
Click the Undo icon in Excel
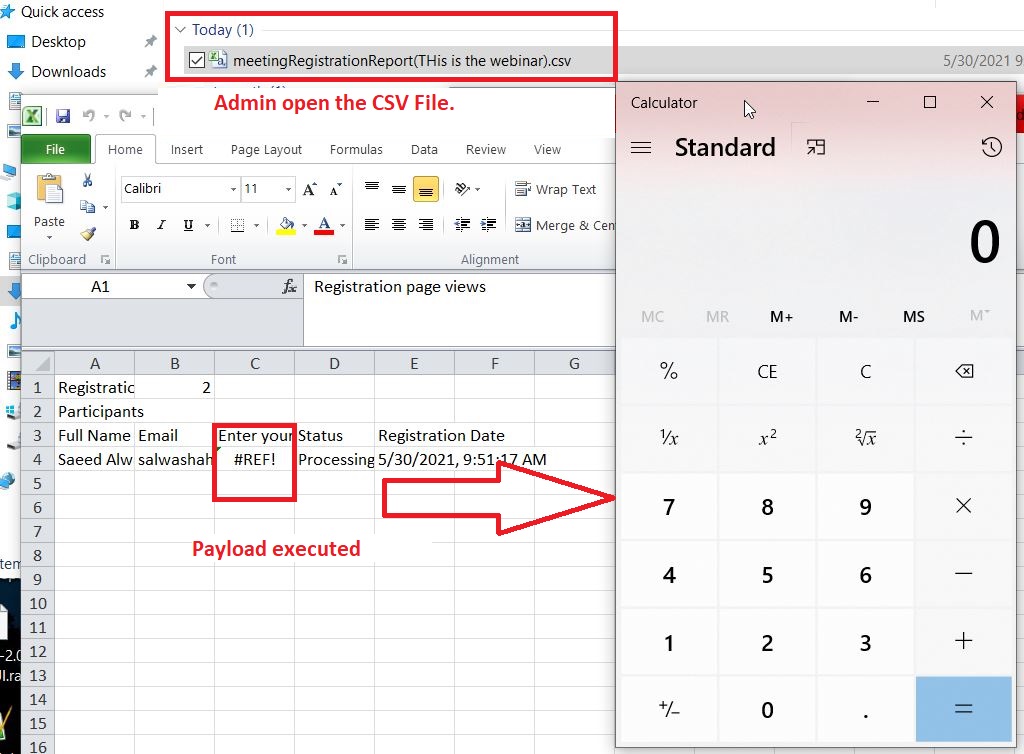(x=88, y=116)
